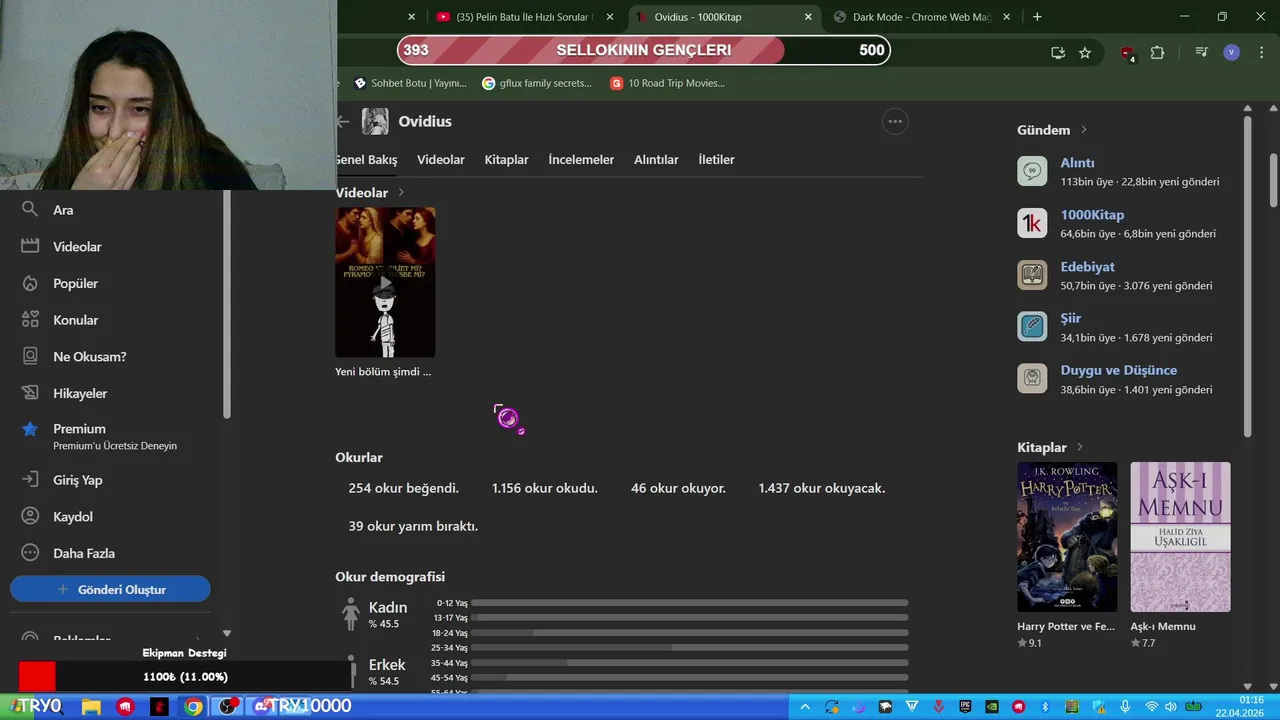The height and width of the screenshot is (720, 1280).
Task: Open the Aşk-ı Memnu book cover
Action: (x=1180, y=537)
